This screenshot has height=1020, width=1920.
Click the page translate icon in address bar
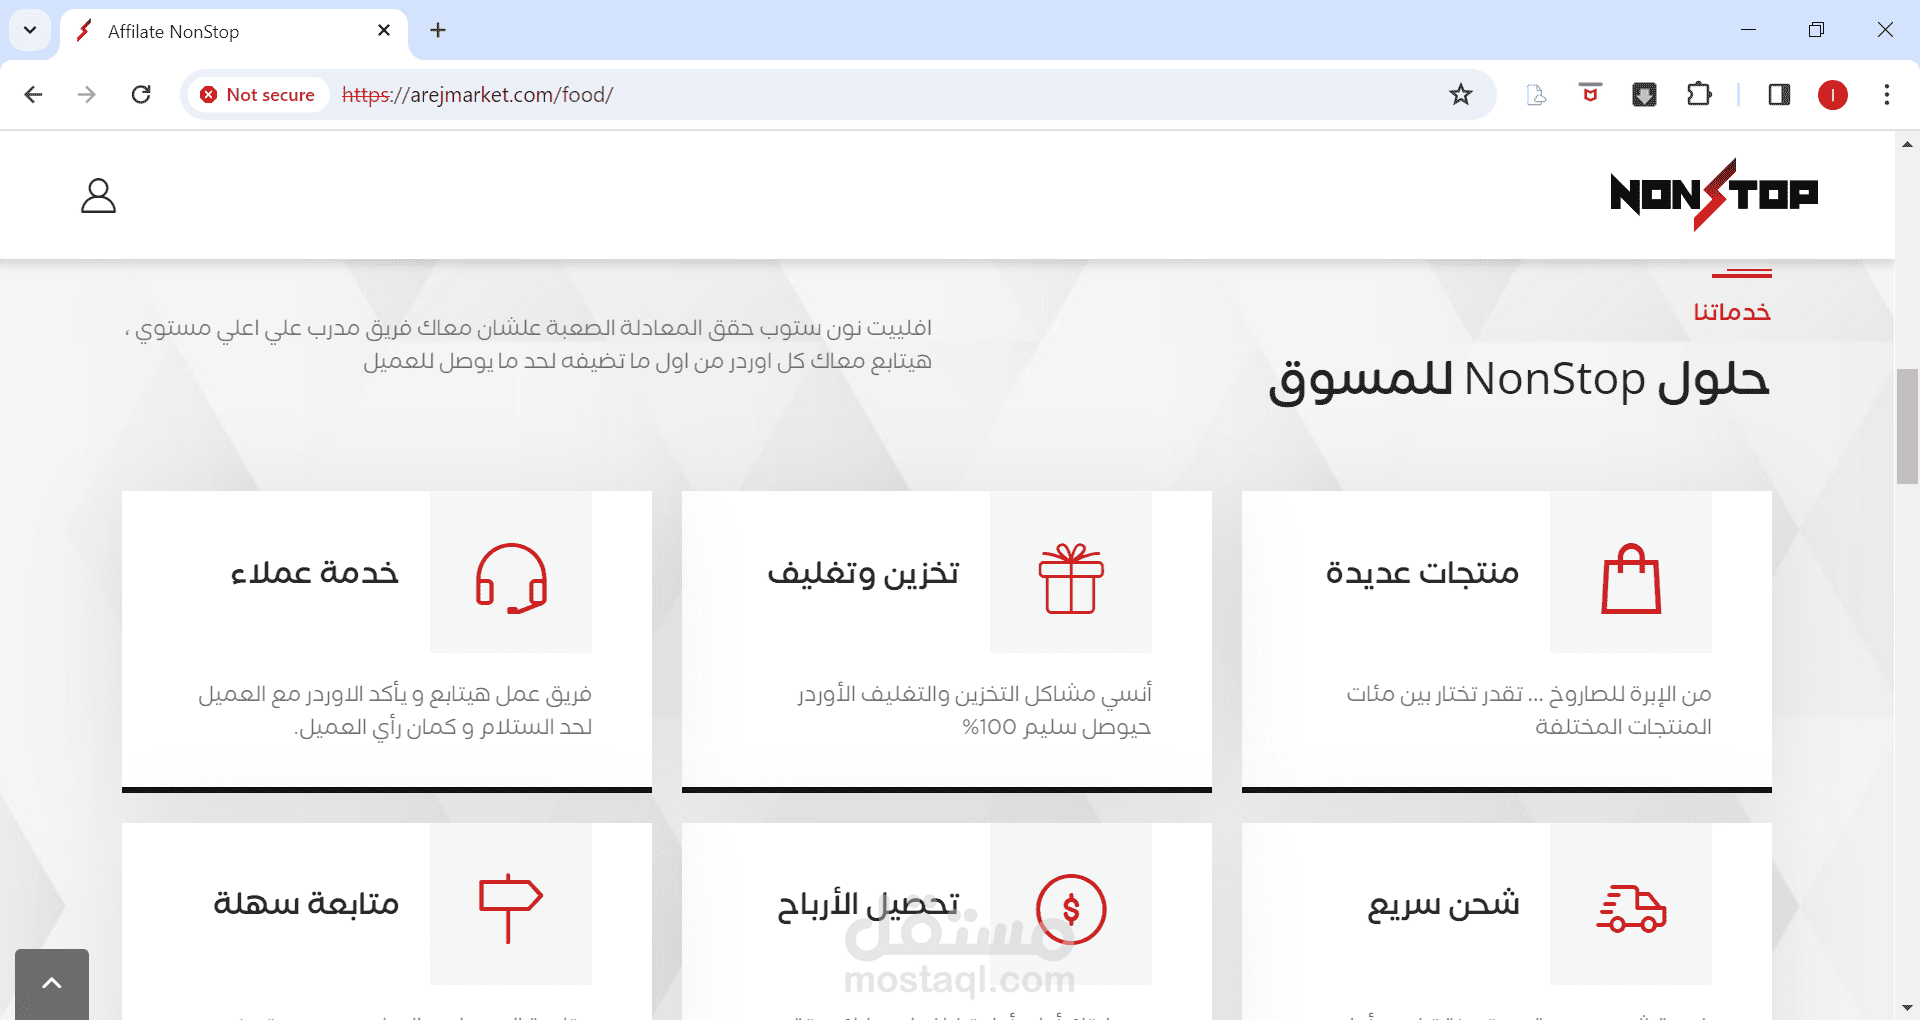click(x=1536, y=95)
